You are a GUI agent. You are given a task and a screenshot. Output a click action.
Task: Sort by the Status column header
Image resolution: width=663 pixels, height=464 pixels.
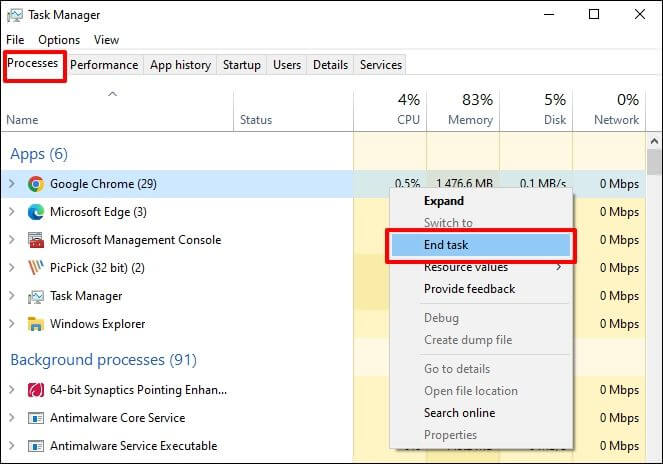293,110
